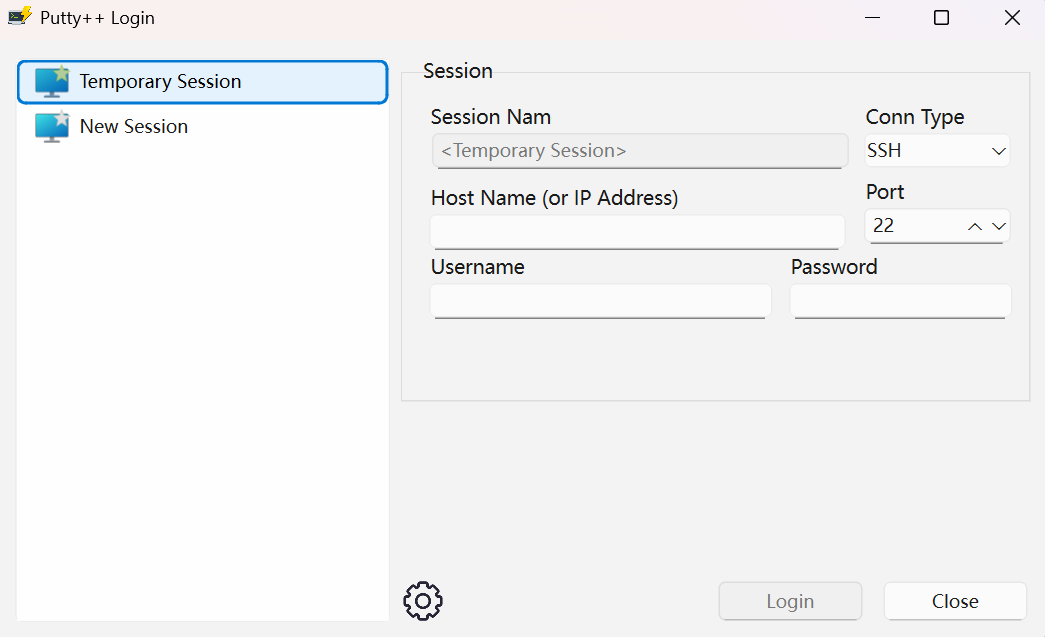Focus the Password input field
The image size is (1045, 637).
pos(900,301)
